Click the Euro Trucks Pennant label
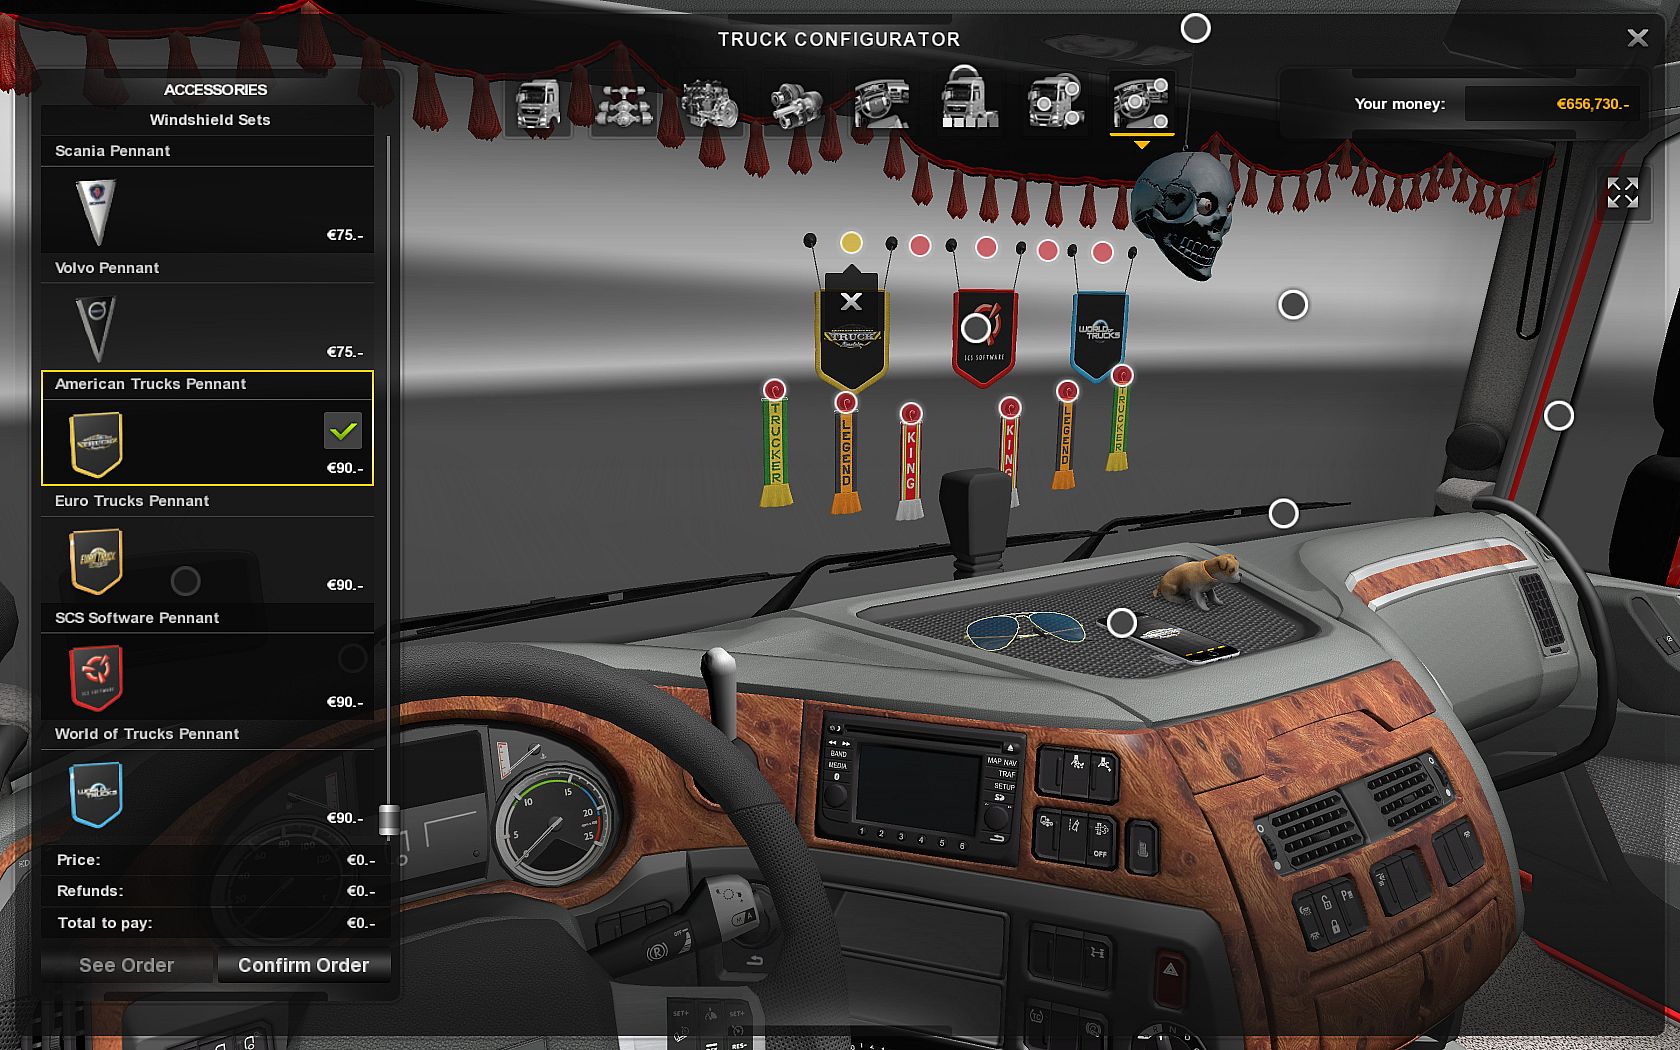This screenshot has height=1050, width=1680. [x=132, y=501]
